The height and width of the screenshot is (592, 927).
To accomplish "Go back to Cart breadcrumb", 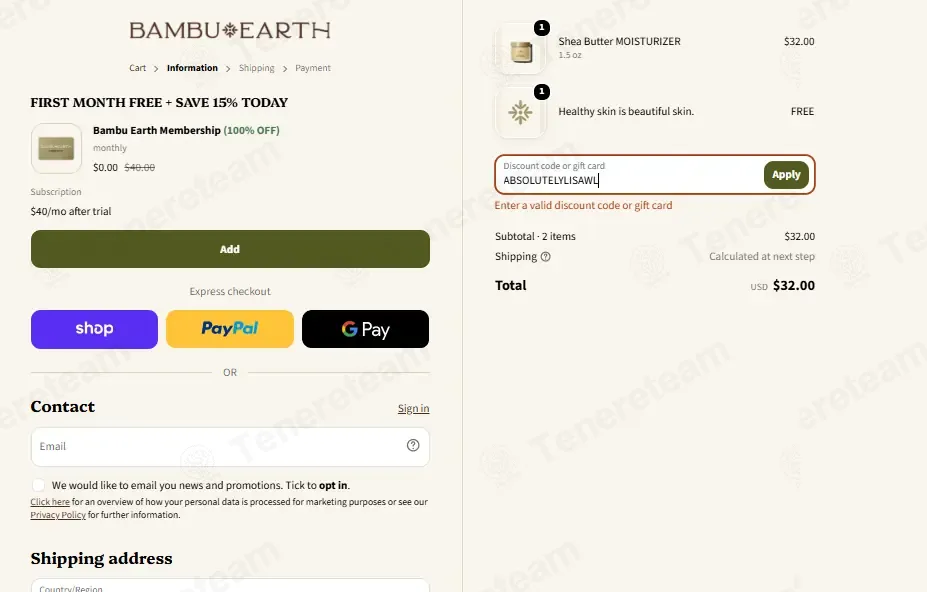I will (137, 68).
